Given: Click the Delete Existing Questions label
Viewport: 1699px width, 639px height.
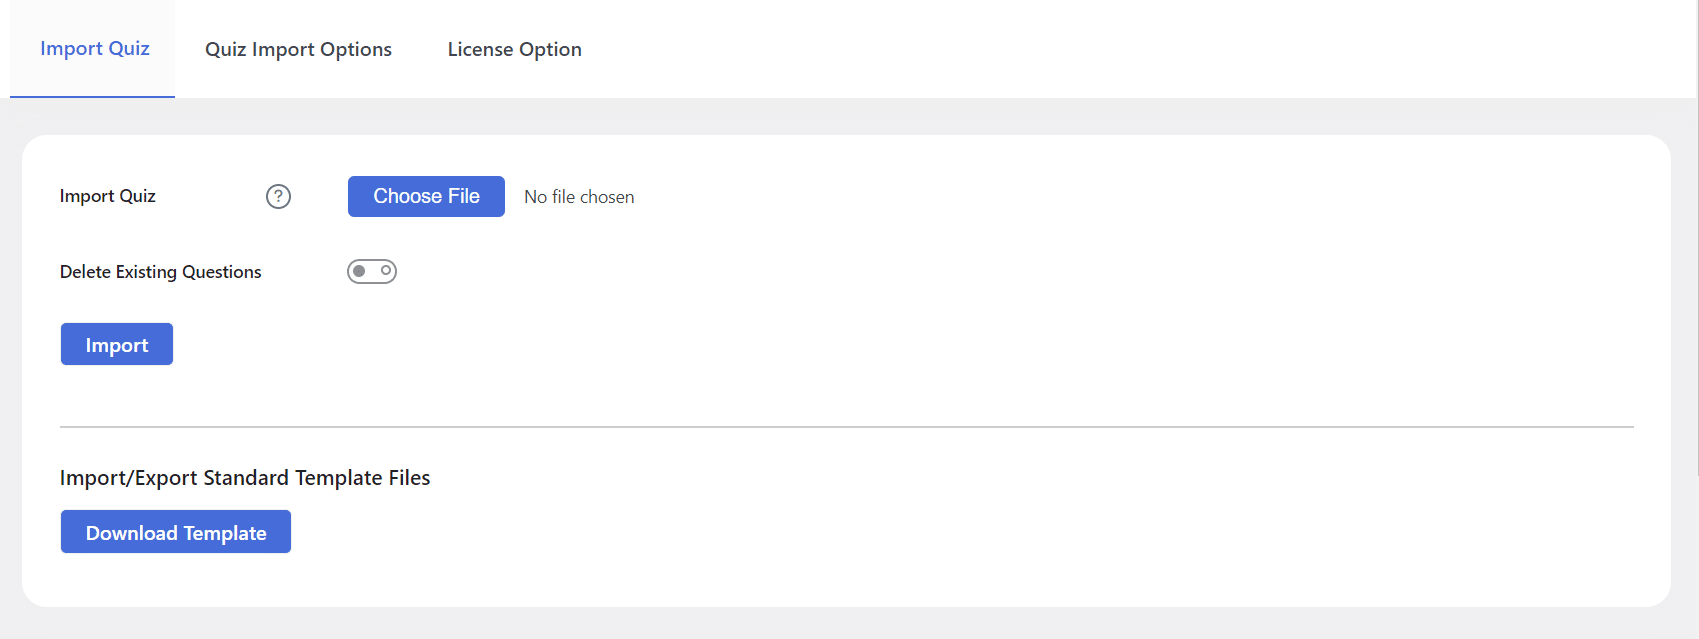Looking at the screenshot, I should point(160,272).
